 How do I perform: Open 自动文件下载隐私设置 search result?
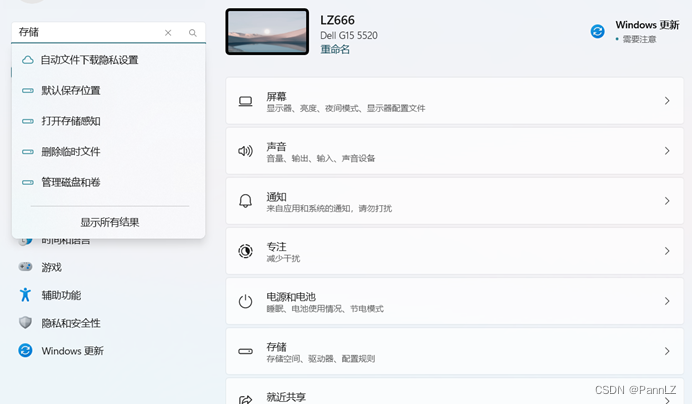109,60
